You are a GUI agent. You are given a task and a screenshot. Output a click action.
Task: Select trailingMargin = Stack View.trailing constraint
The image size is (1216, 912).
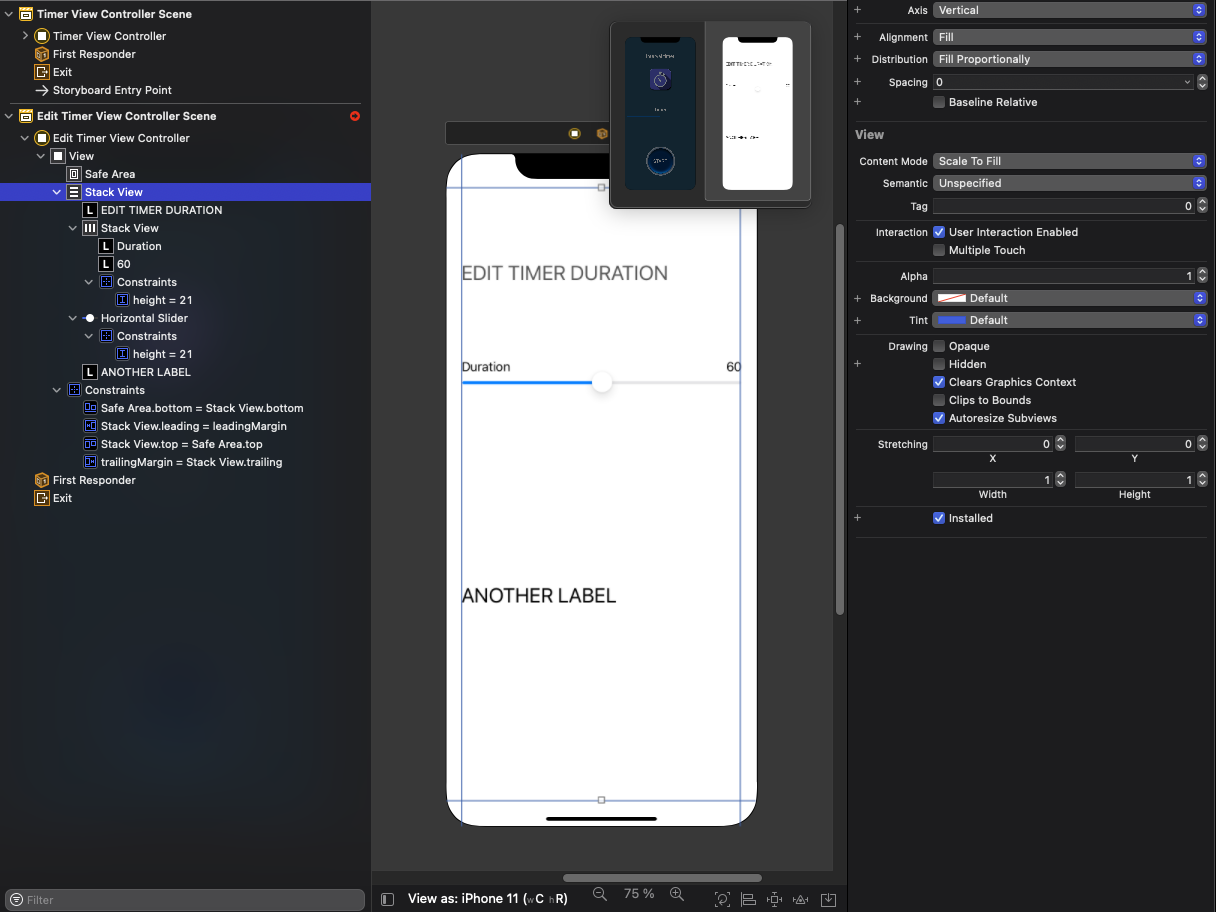(192, 462)
